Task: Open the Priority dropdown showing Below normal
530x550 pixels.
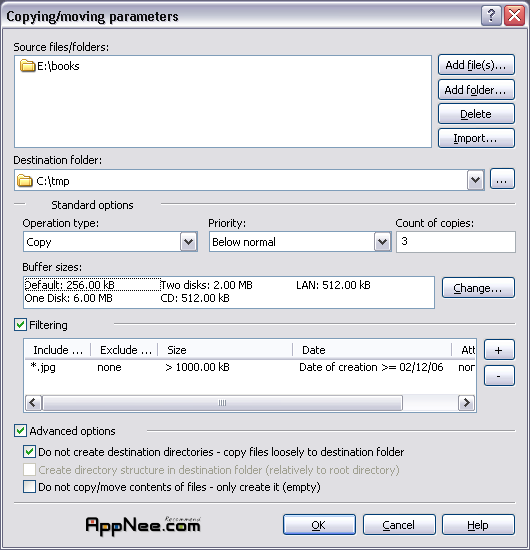Action: (382, 242)
